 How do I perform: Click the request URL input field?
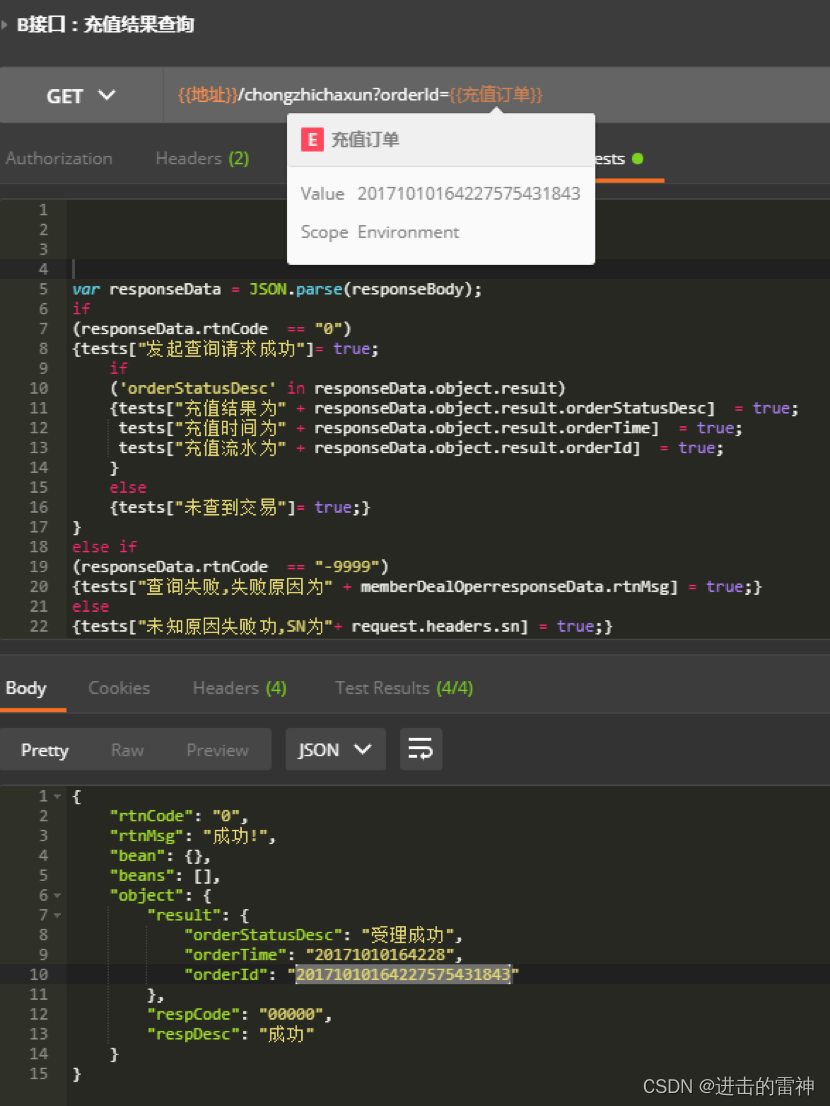click(496, 95)
